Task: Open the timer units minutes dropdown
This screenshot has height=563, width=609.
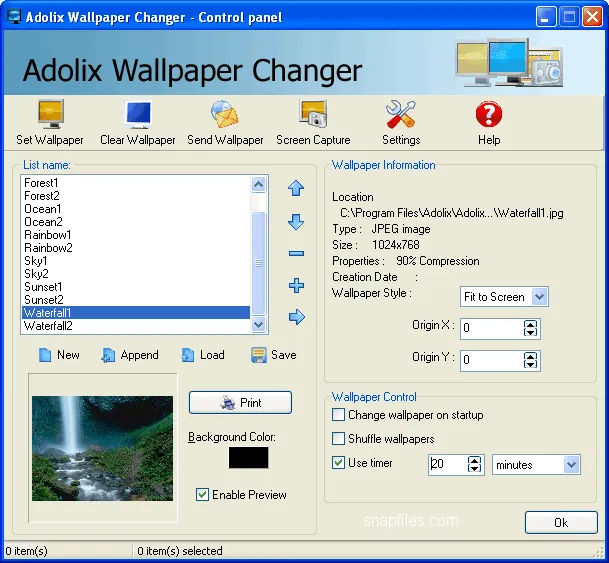Action: [571, 465]
